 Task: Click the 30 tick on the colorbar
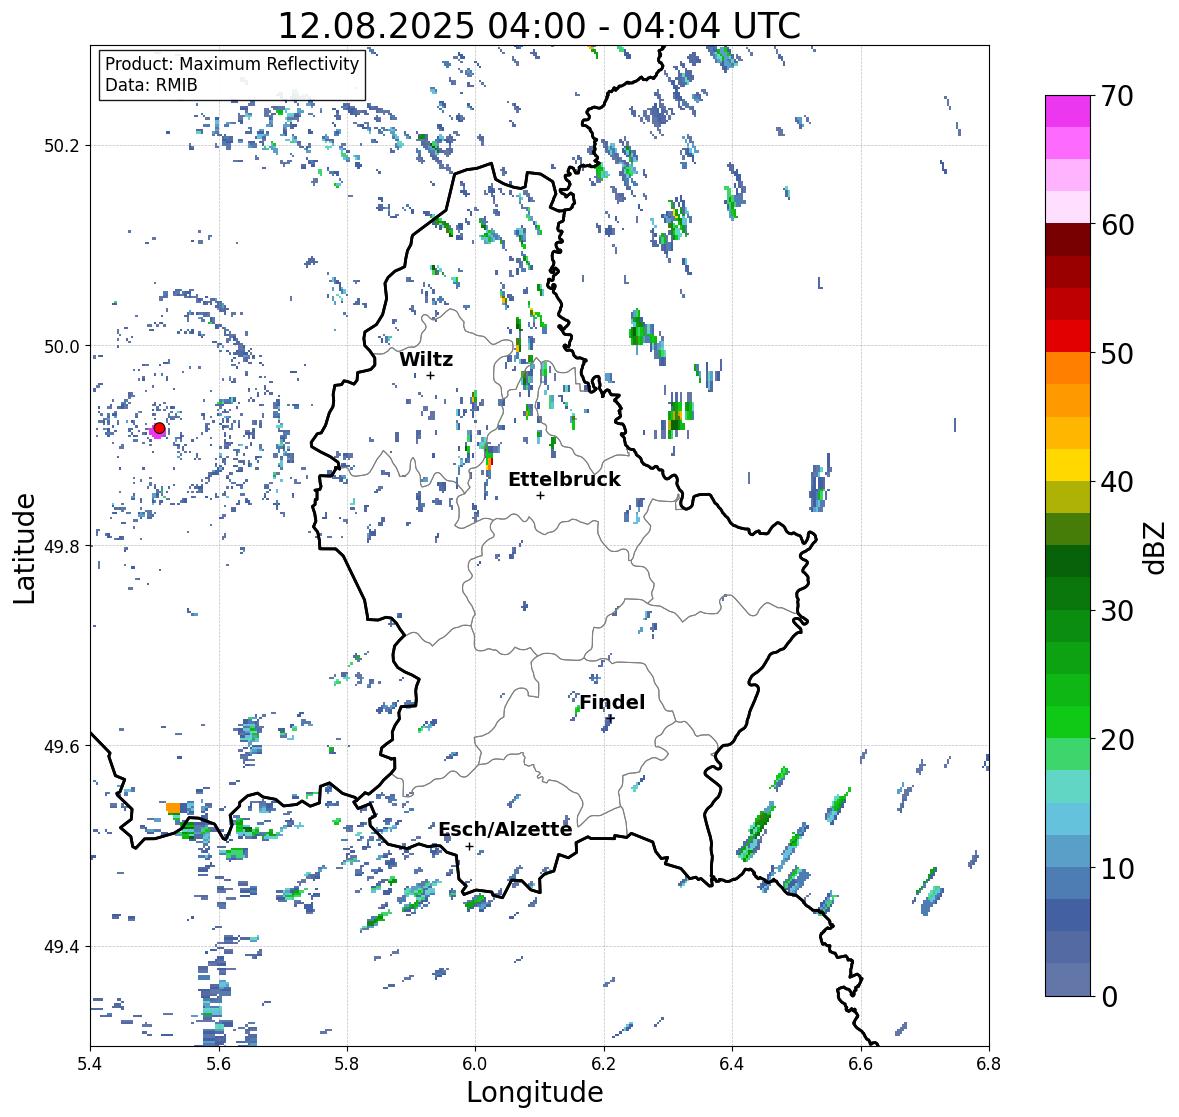(x=1117, y=610)
